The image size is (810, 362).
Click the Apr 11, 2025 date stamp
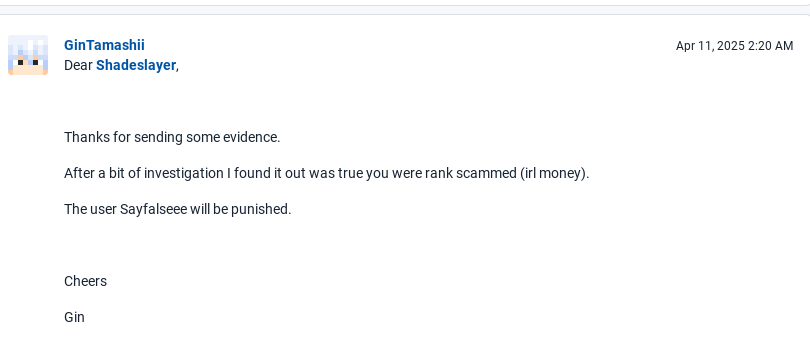tap(710, 46)
